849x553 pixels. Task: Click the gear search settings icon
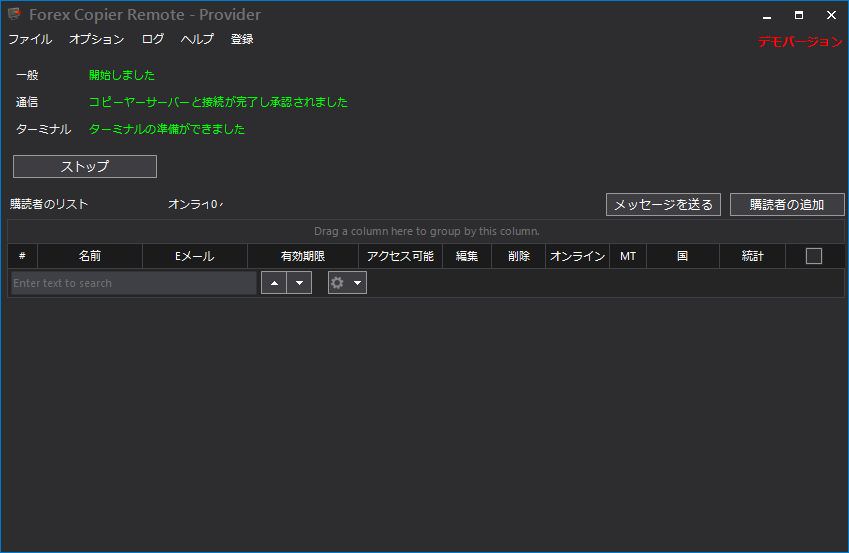point(337,283)
